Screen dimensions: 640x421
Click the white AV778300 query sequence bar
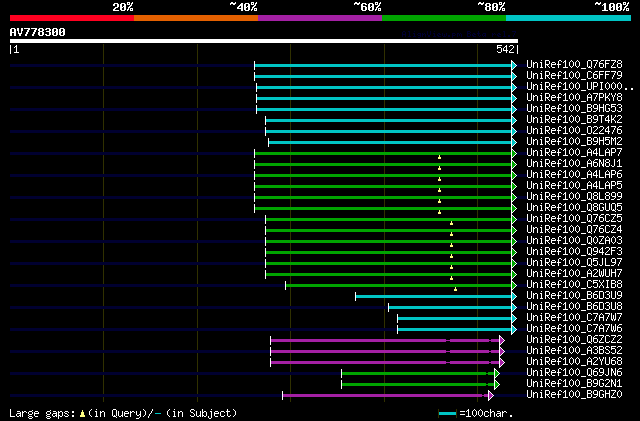coord(264,41)
